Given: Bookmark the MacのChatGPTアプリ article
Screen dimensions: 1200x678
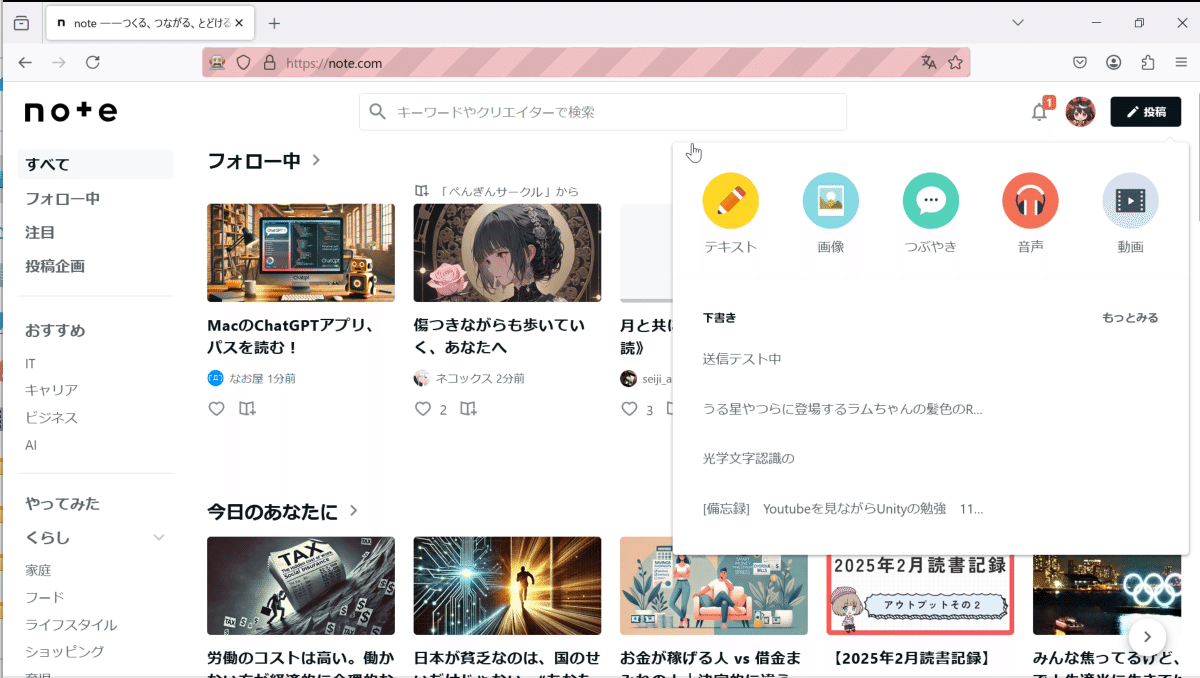Looking at the screenshot, I should [247, 408].
